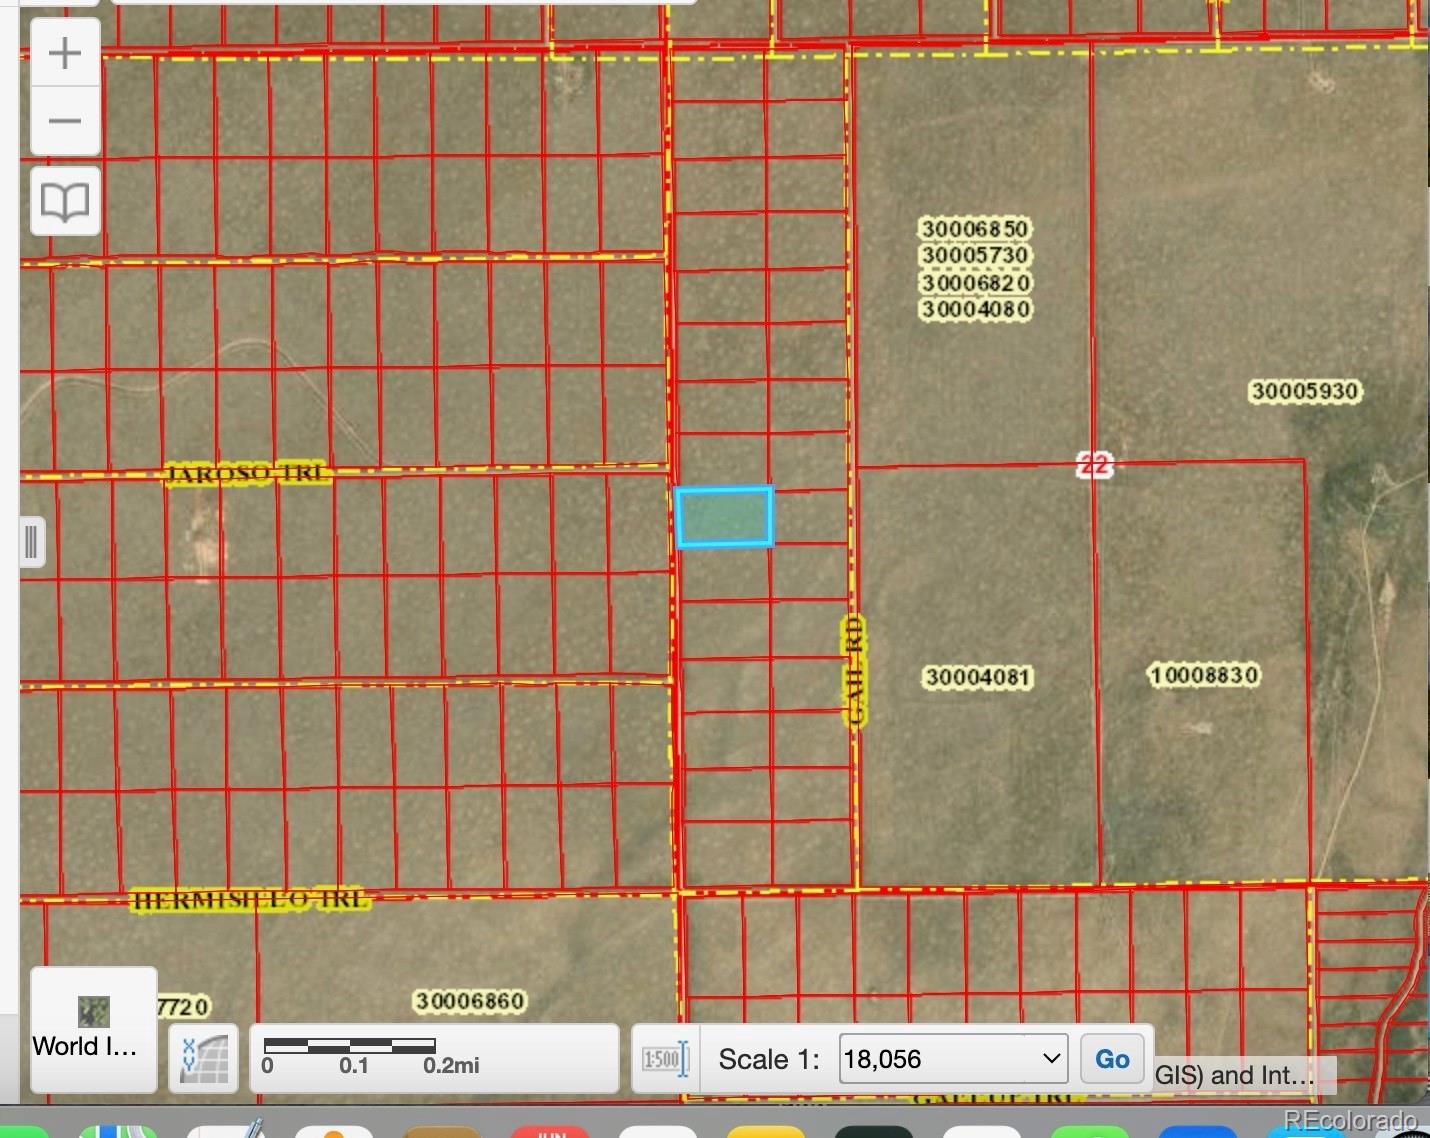Toggle the sidebar collapse handle
This screenshot has width=1430, height=1138.
(31, 542)
